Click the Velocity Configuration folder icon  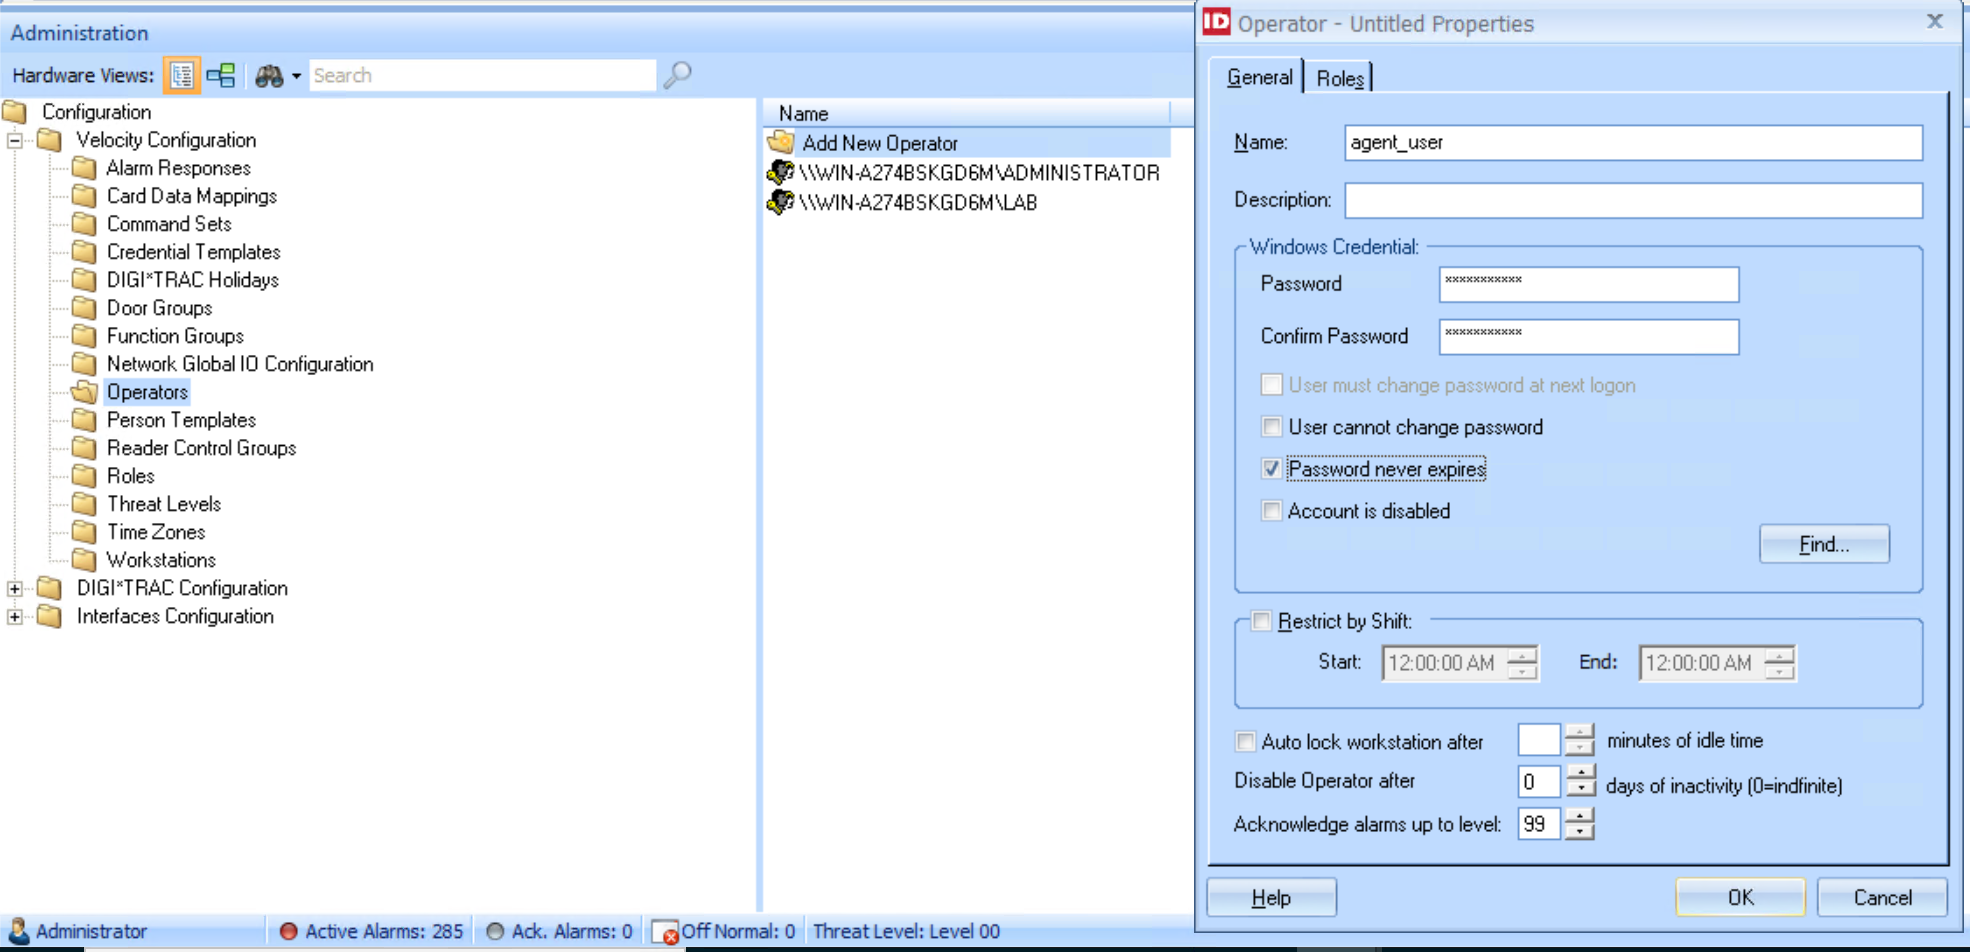(49, 139)
